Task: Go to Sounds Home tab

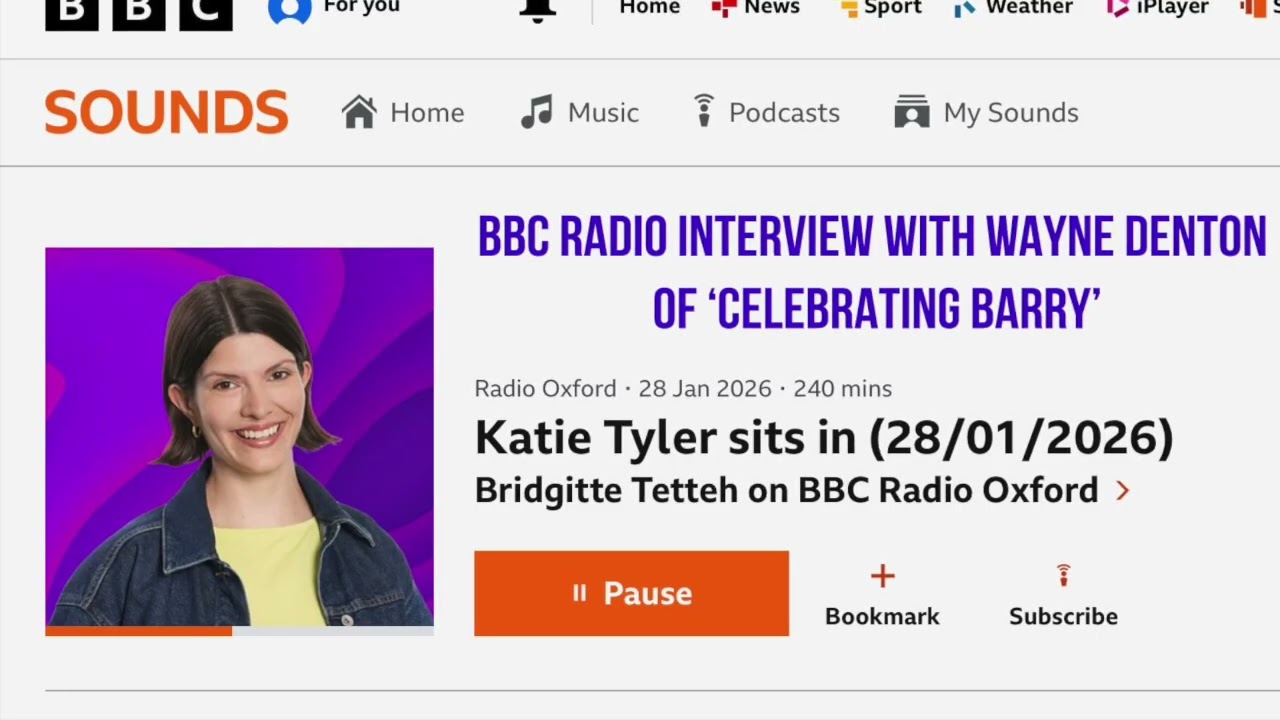Action: 427,113
